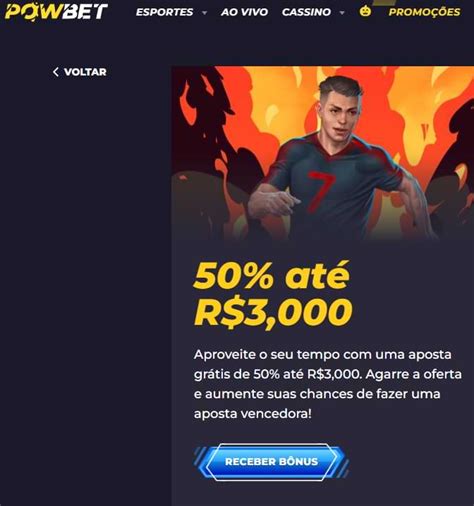The image size is (474, 506).
Task: Expand the Cassino dropdown arrow
Action: pos(342,13)
